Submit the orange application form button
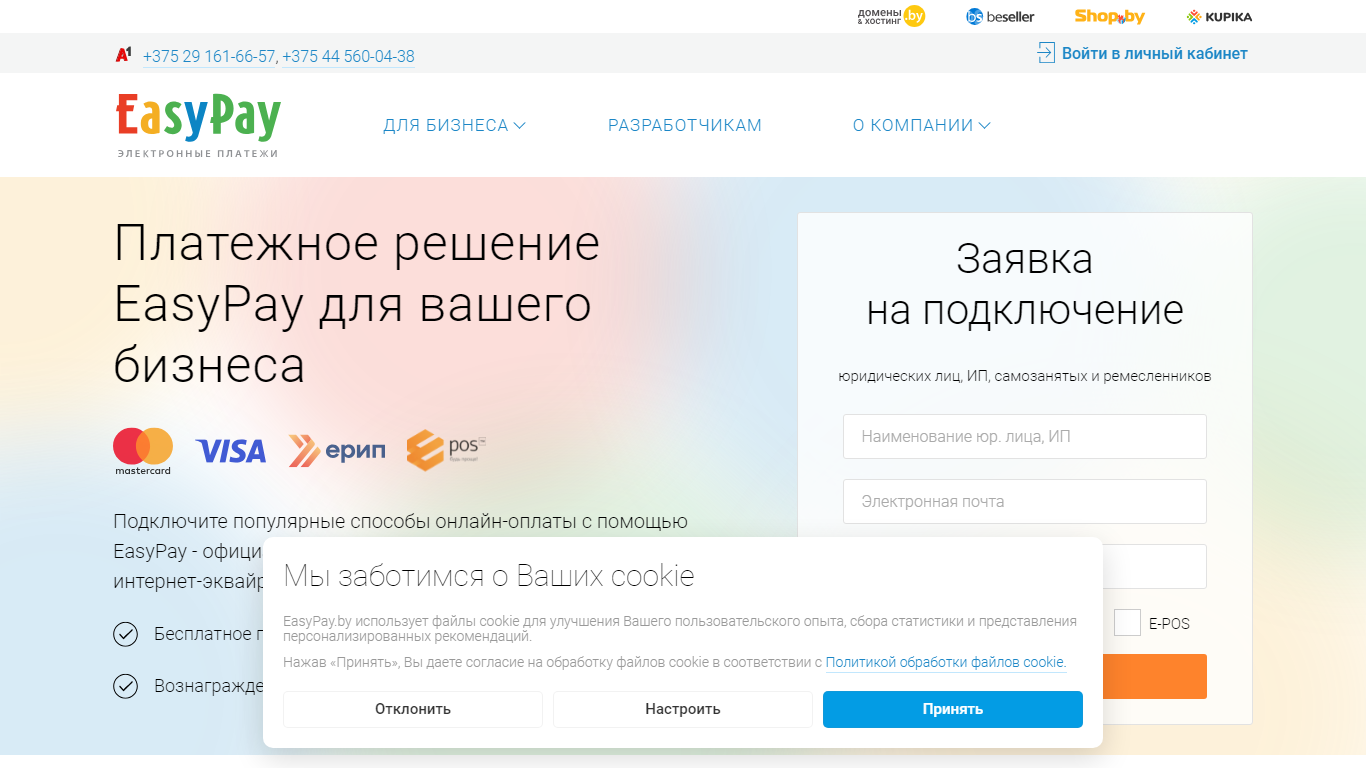The height and width of the screenshot is (768, 1366). click(1155, 676)
